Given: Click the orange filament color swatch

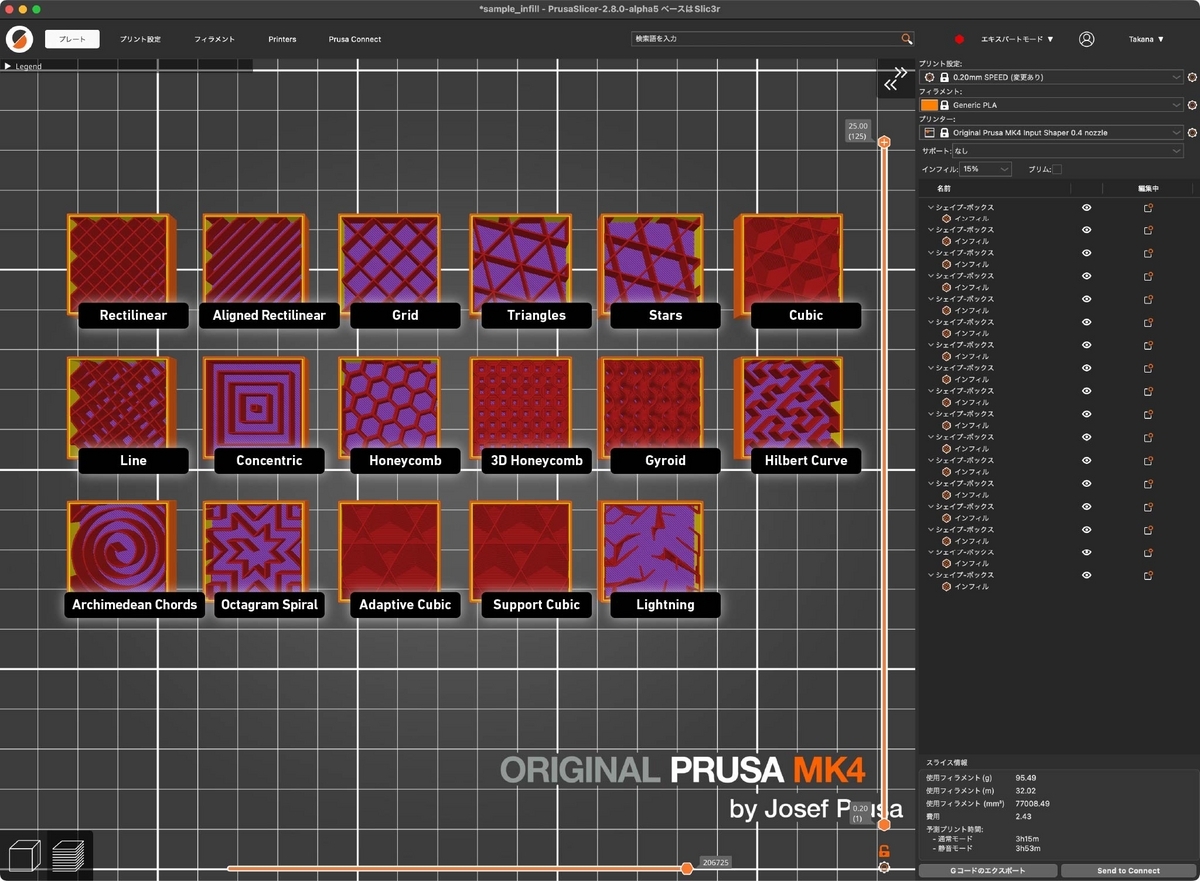Looking at the screenshot, I should pos(929,104).
